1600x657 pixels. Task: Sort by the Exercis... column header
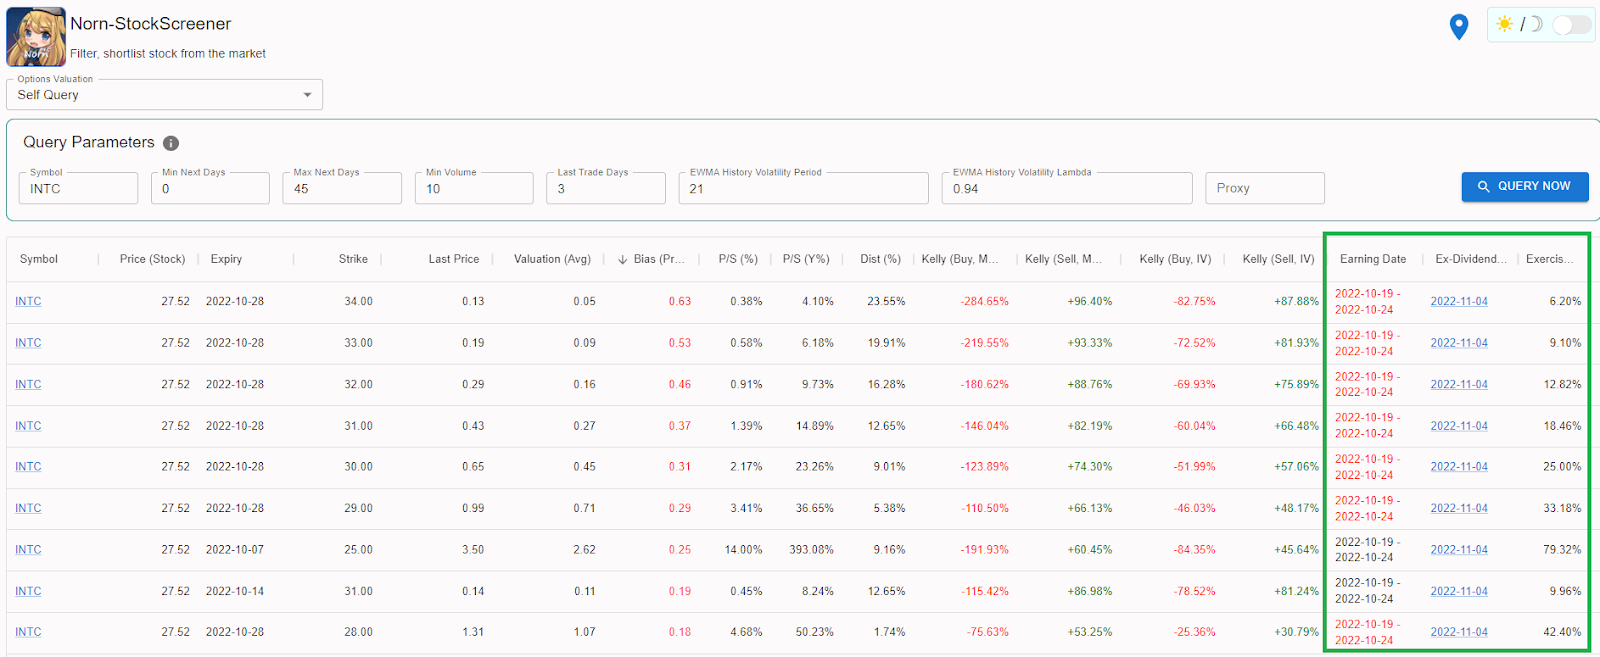1549,259
